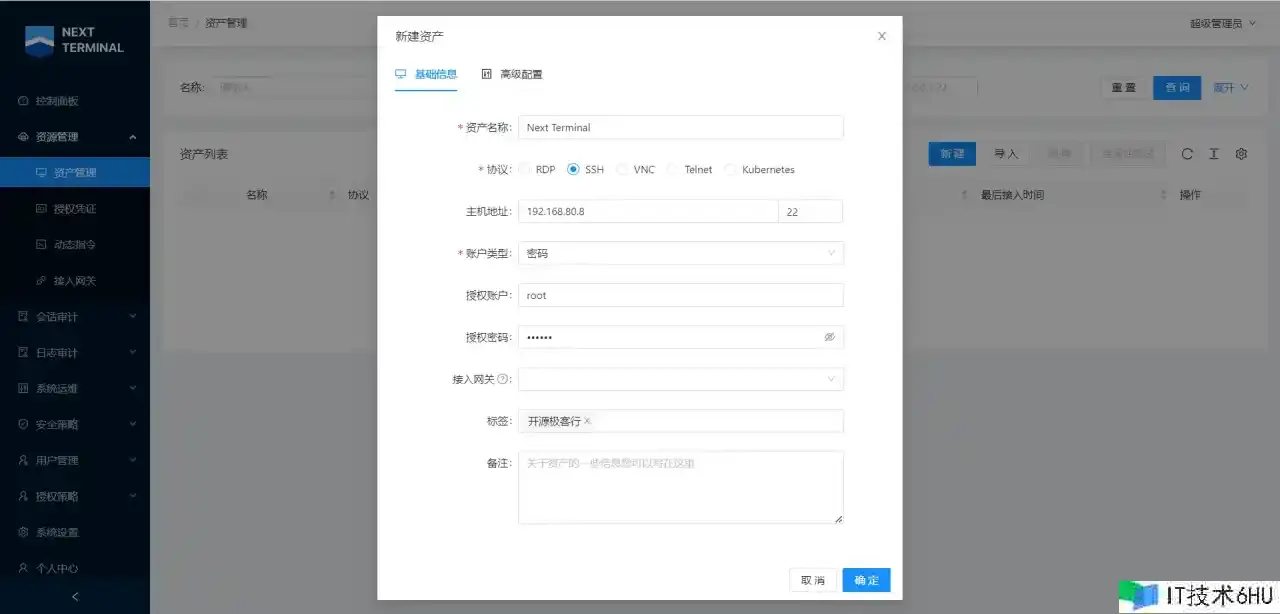Click the help icon next to 接入网关
Image resolution: width=1280 pixels, height=614 pixels.
pos(503,380)
